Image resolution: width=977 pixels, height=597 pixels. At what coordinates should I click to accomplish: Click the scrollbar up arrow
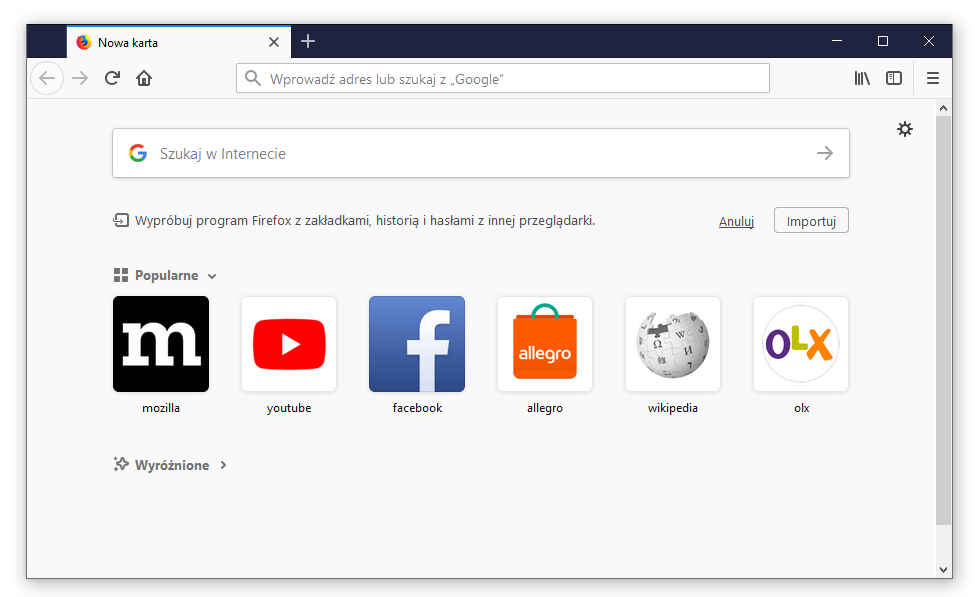[x=943, y=108]
